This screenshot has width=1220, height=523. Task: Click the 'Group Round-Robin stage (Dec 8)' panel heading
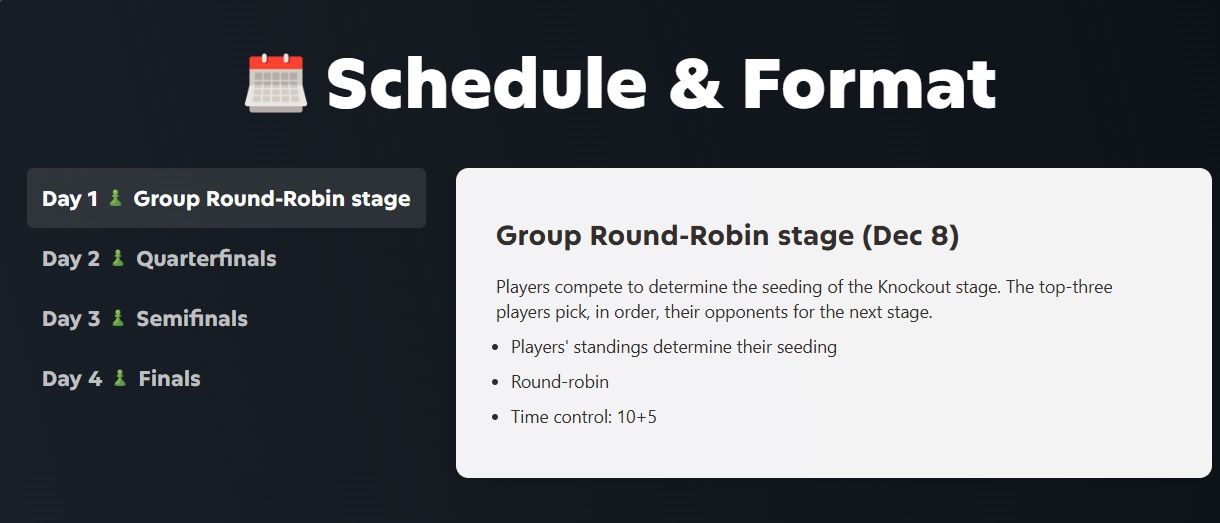[x=727, y=236]
